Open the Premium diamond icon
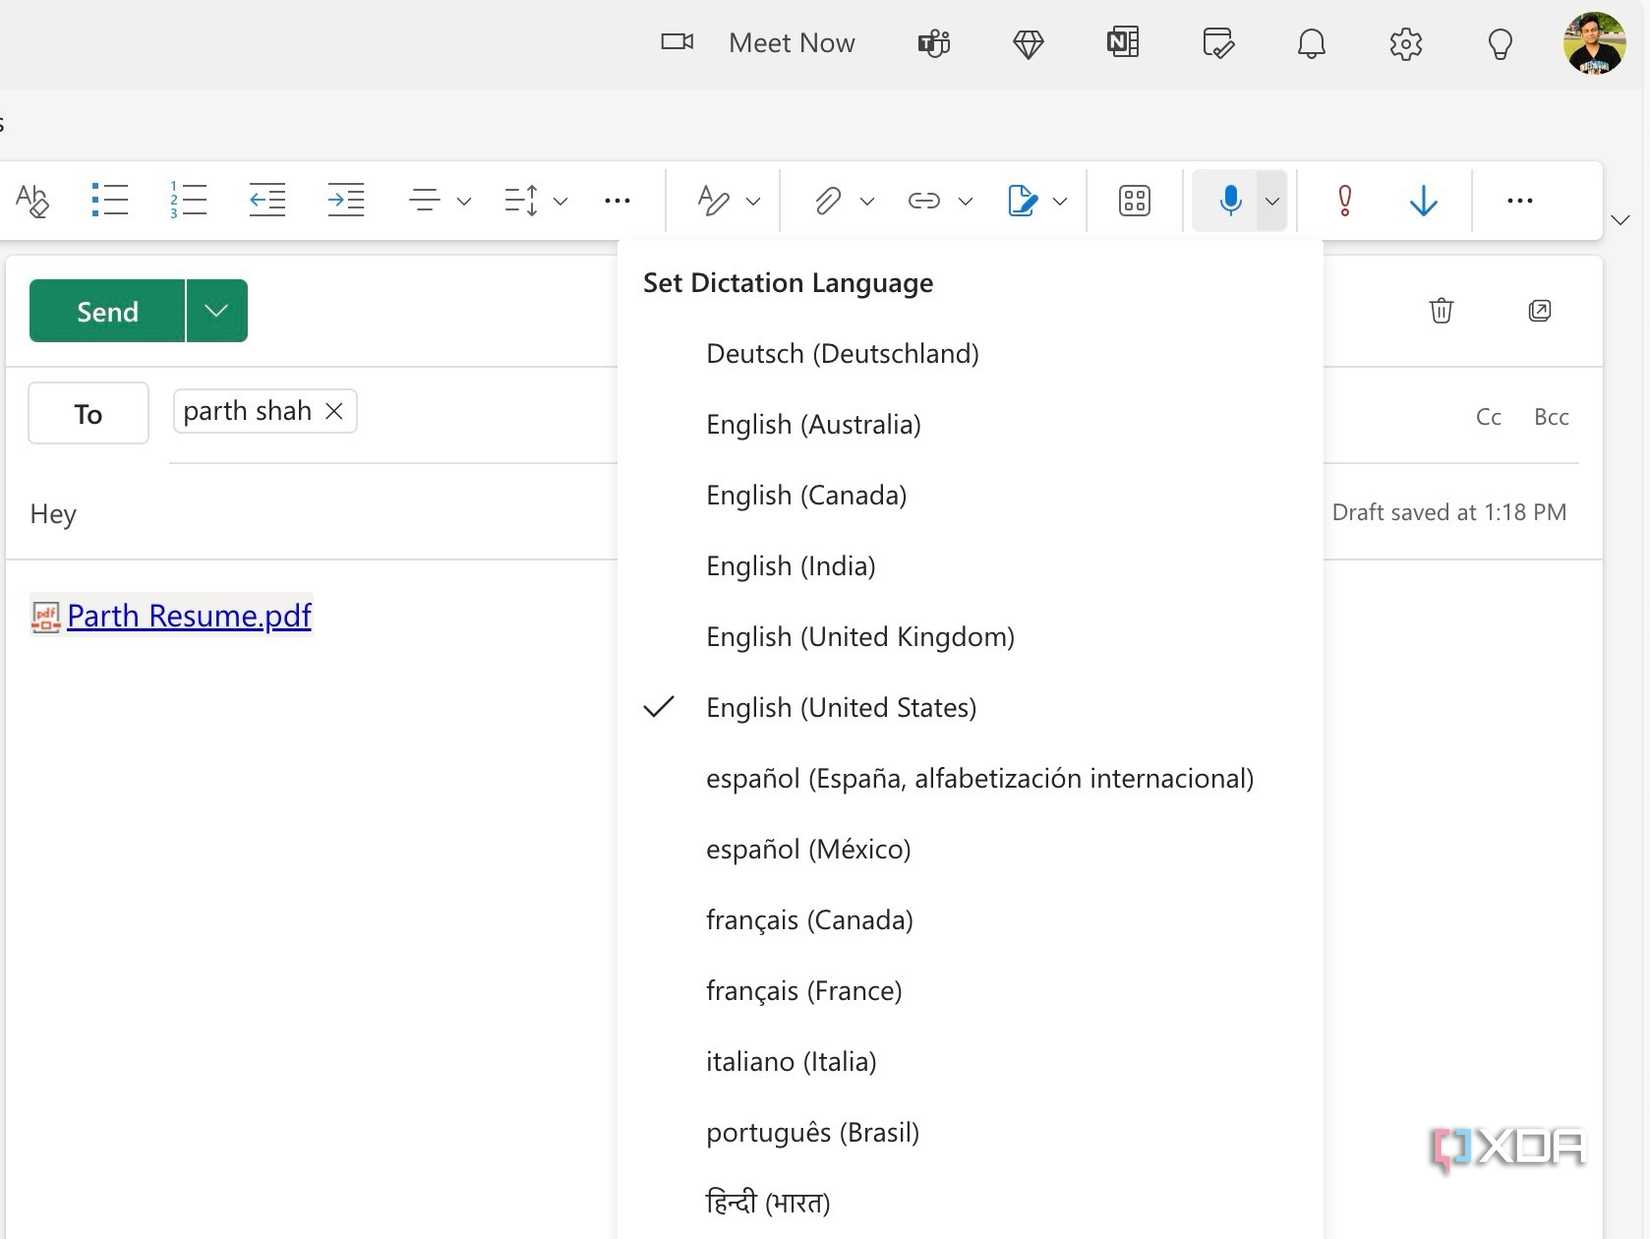The width and height of the screenshot is (1650, 1239). pos(1028,44)
